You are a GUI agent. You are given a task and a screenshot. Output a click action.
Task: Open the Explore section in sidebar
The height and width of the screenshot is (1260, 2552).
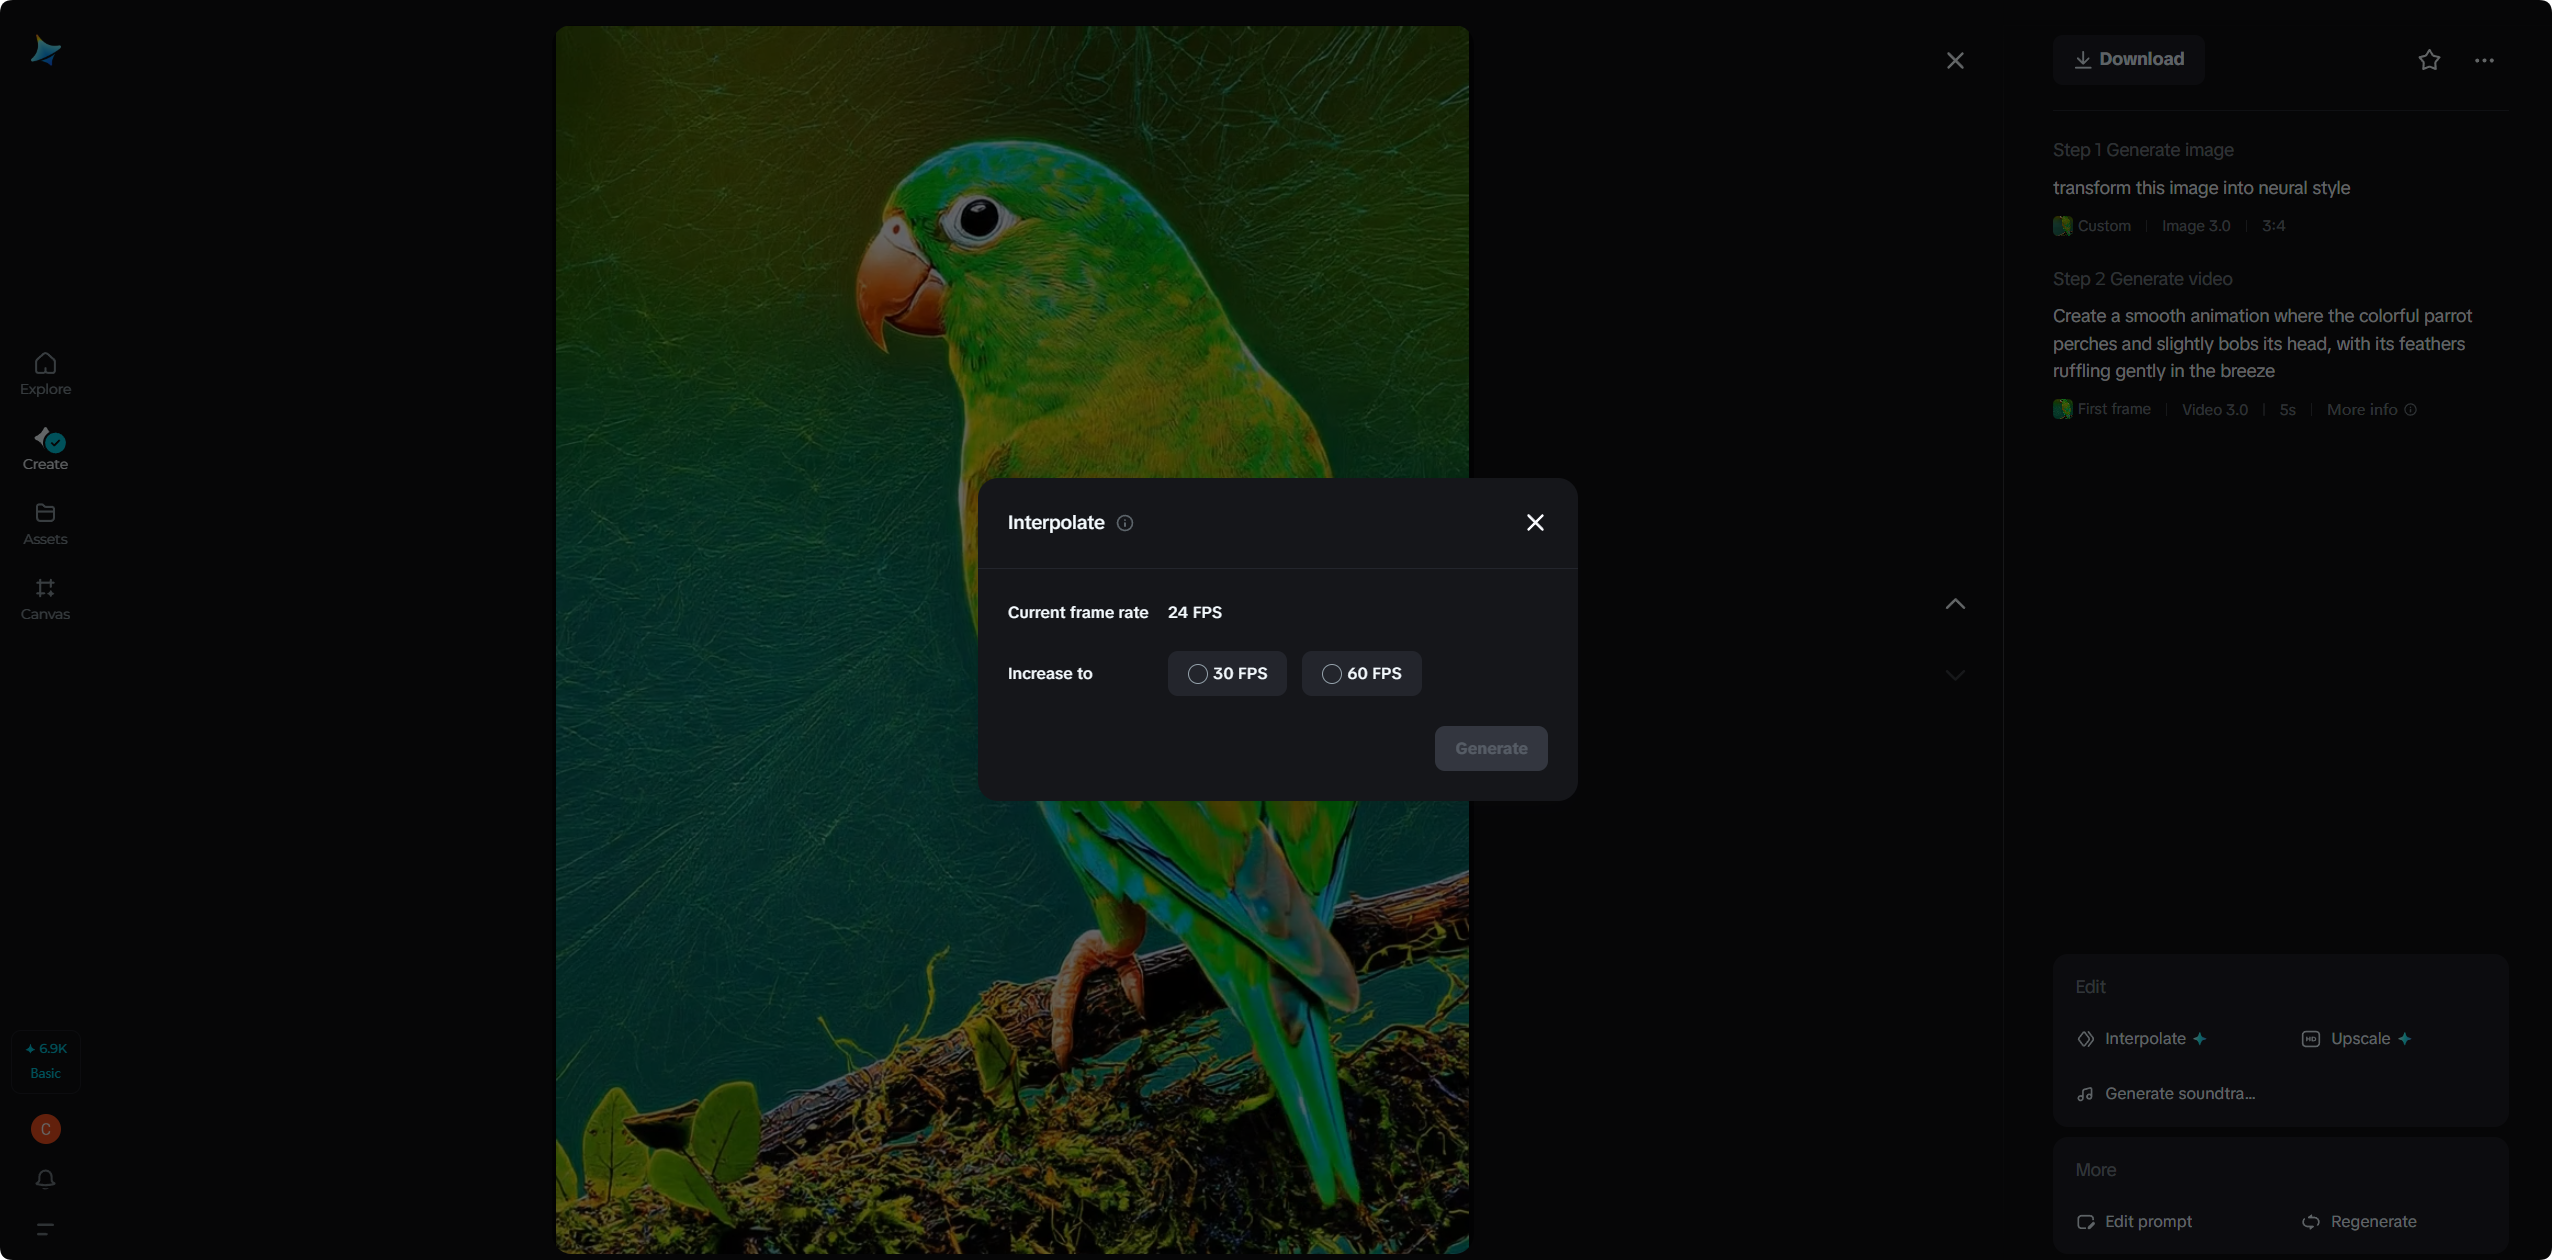coord(45,374)
